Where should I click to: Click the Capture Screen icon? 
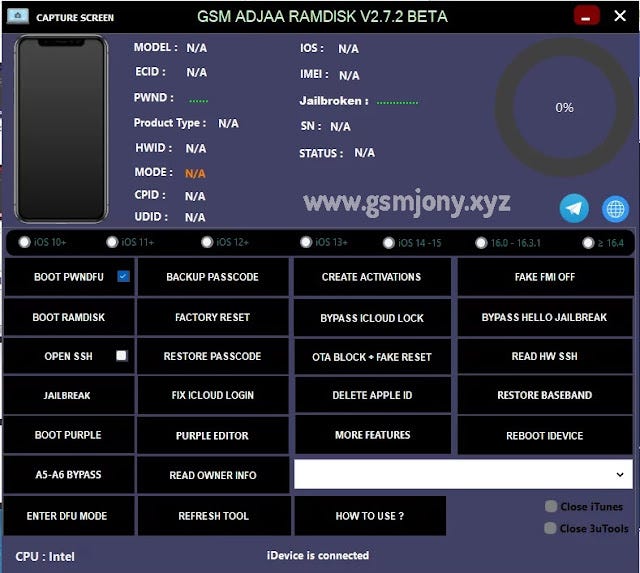pos(18,16)
